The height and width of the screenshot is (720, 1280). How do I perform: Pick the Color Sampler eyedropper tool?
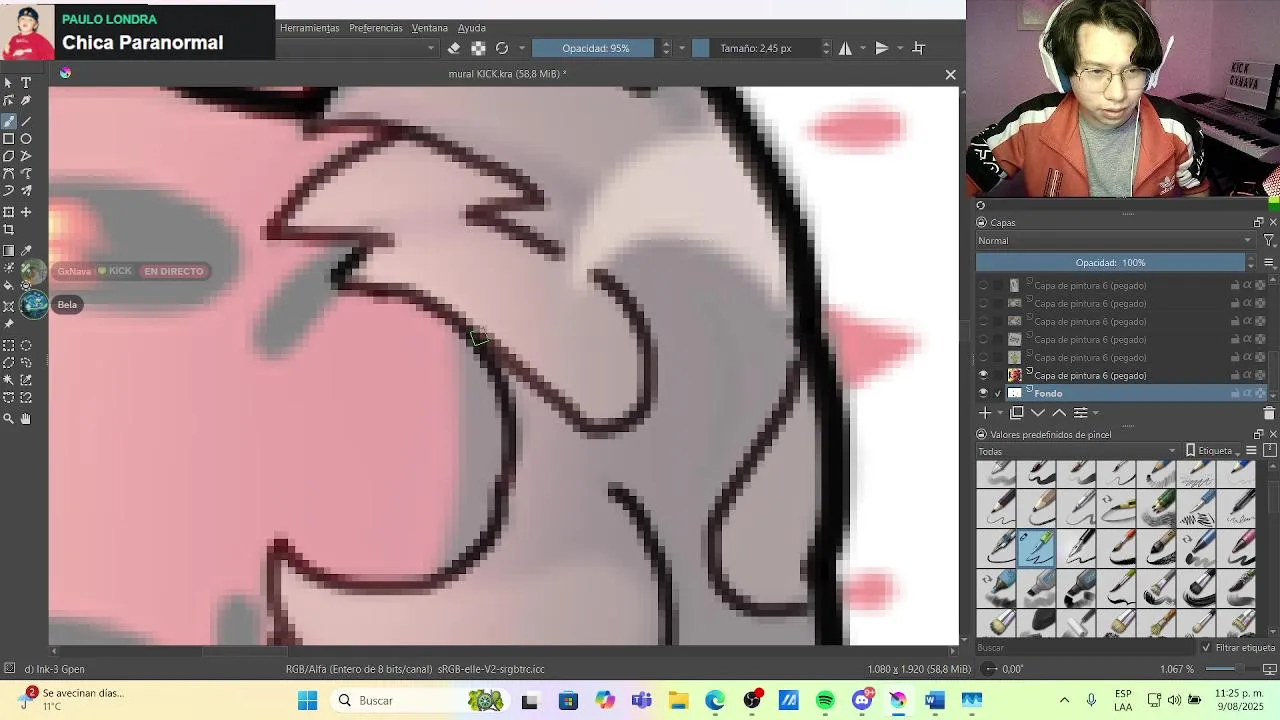click(x=26, y=251)
